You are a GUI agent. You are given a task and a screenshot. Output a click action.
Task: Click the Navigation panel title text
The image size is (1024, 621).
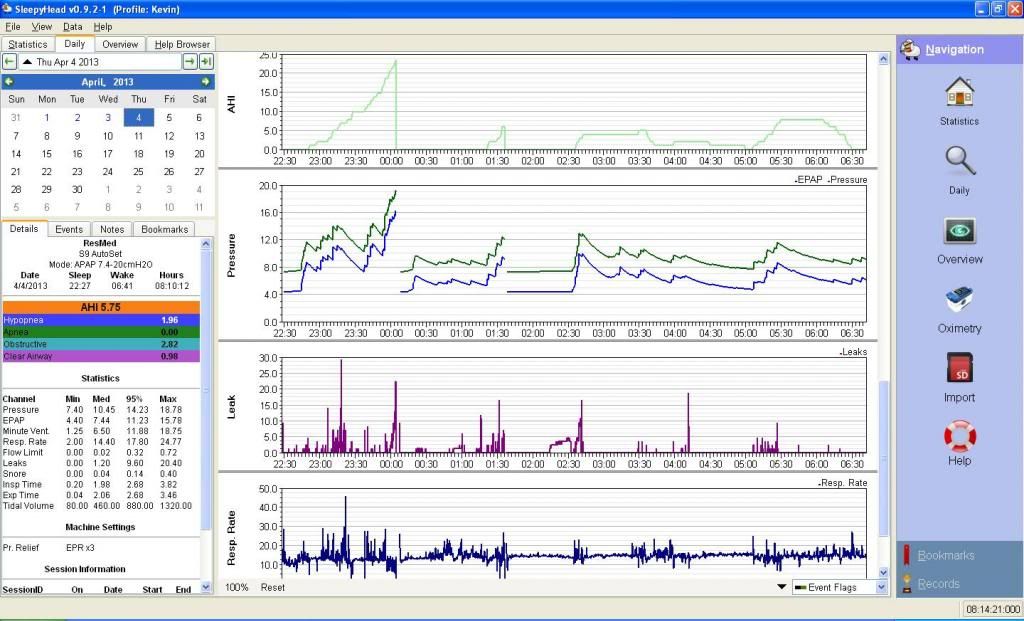[x=954, y=49]
